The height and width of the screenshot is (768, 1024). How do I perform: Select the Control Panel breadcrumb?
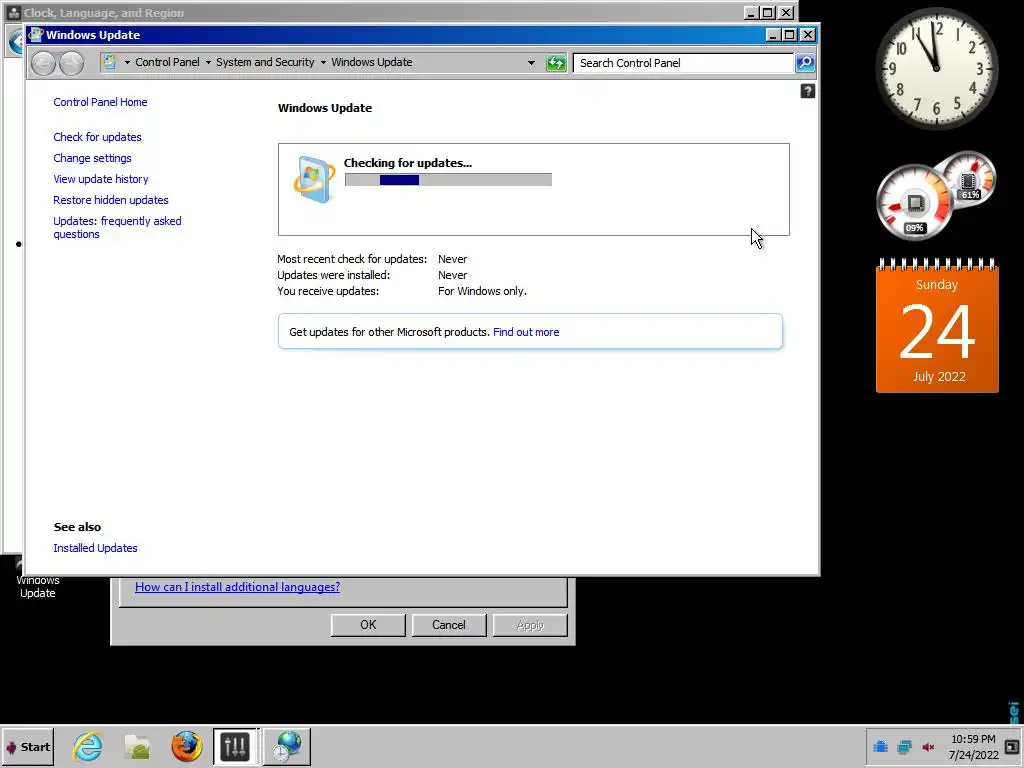coord(167,62)
